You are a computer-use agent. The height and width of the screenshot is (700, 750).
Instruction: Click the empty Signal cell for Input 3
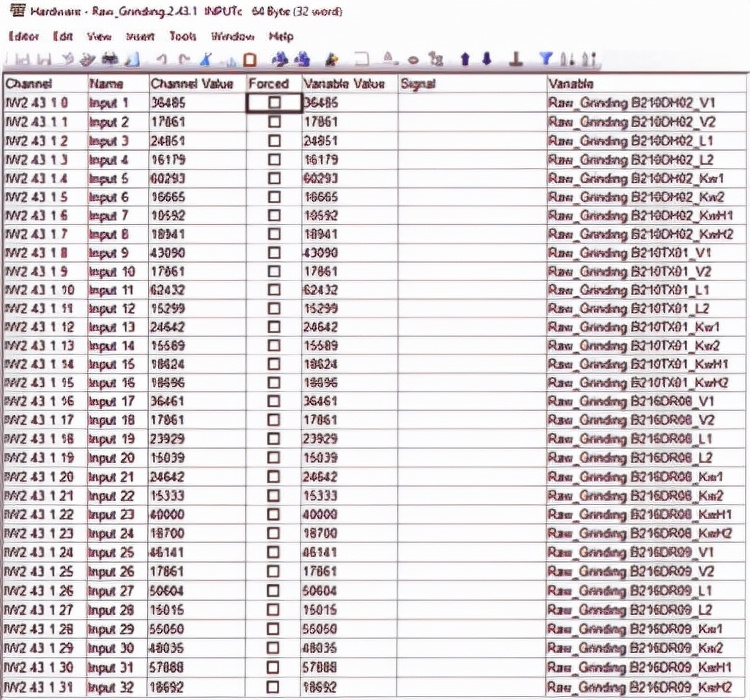[472, 141]
